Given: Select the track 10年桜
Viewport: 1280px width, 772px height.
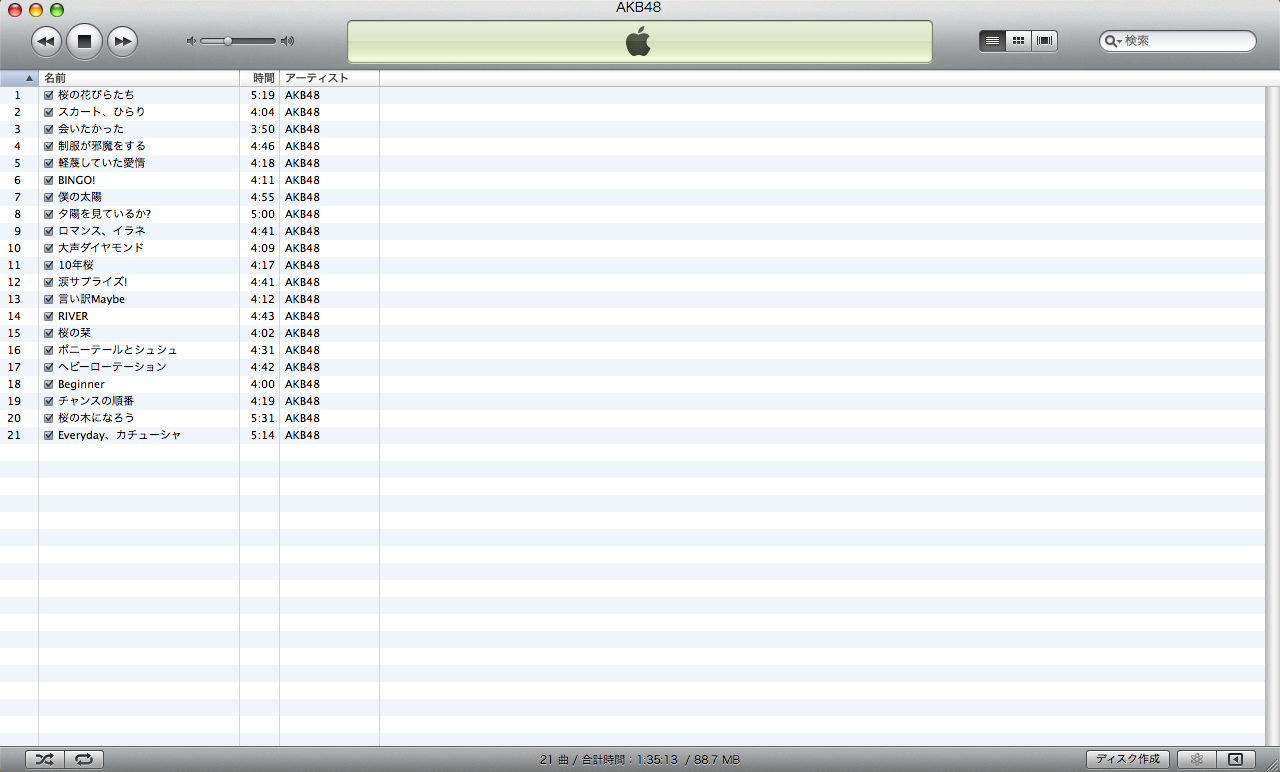Looking at the screenshot, I should 75,265.
